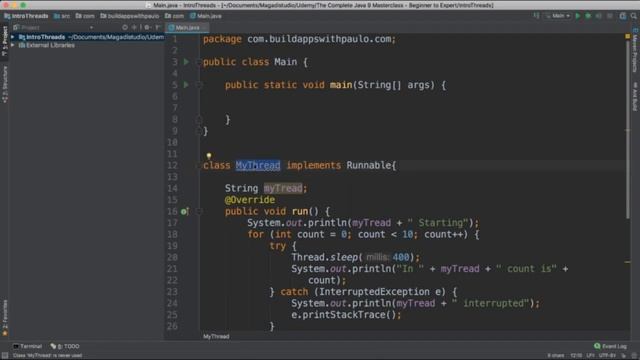
Task: Click IntroThreads in navigation breadcrumb bar
Action: point(27,16)
